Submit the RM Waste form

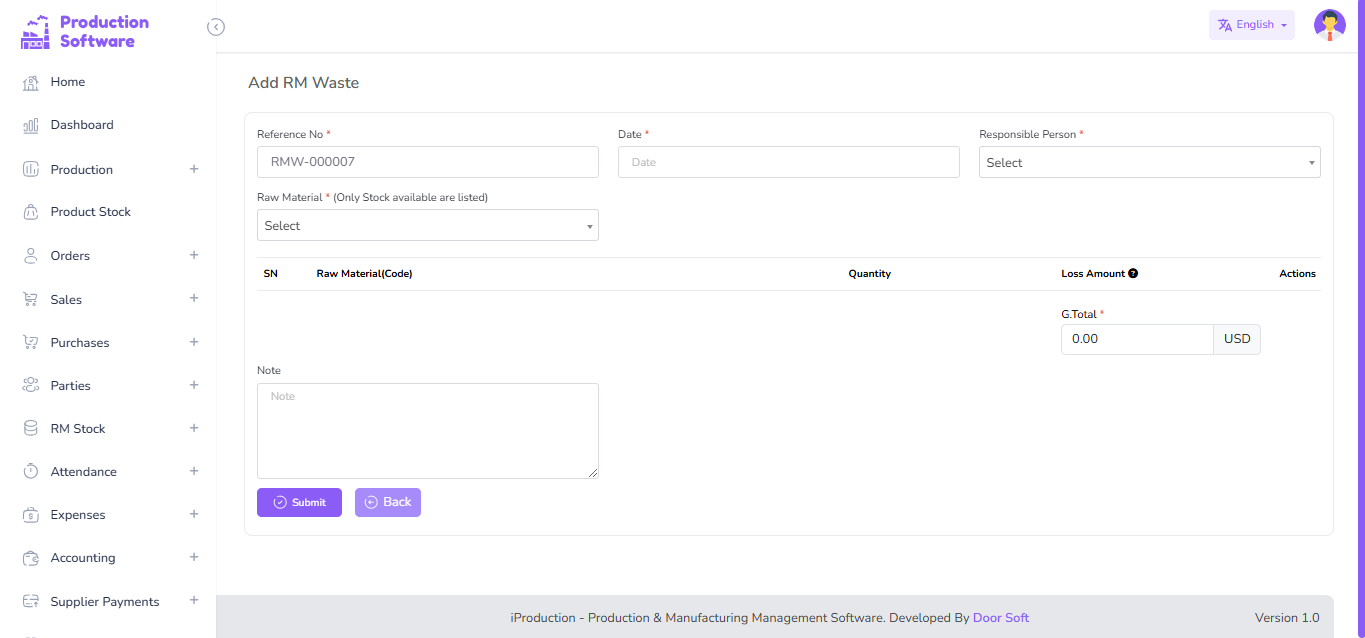[299, 502]
